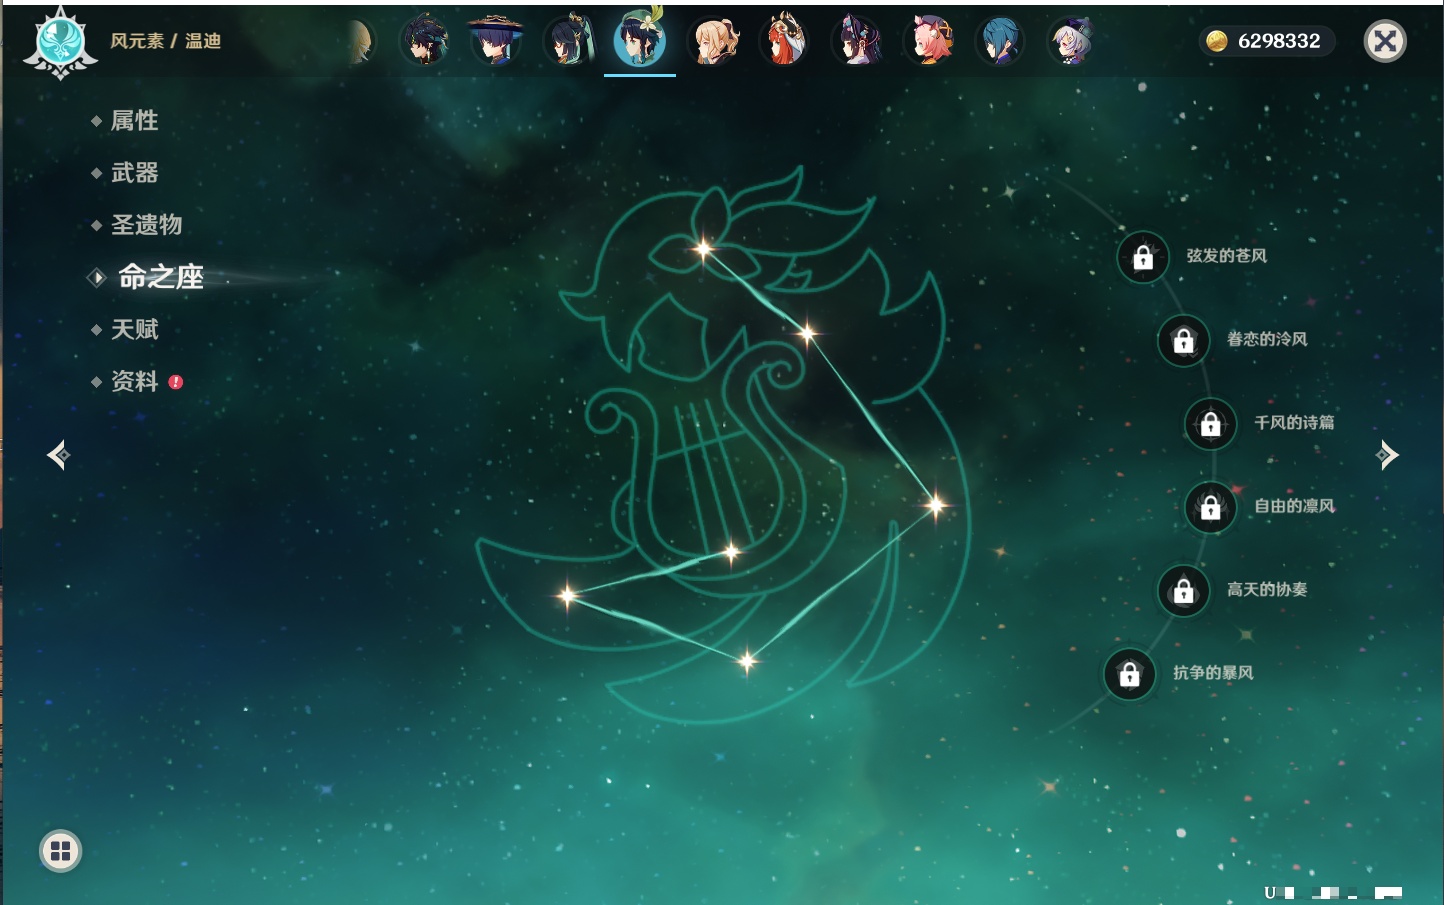This screenshot has height=905, width=1444.
Task: Select the blue-haired character portrait
Action: 1000,42
